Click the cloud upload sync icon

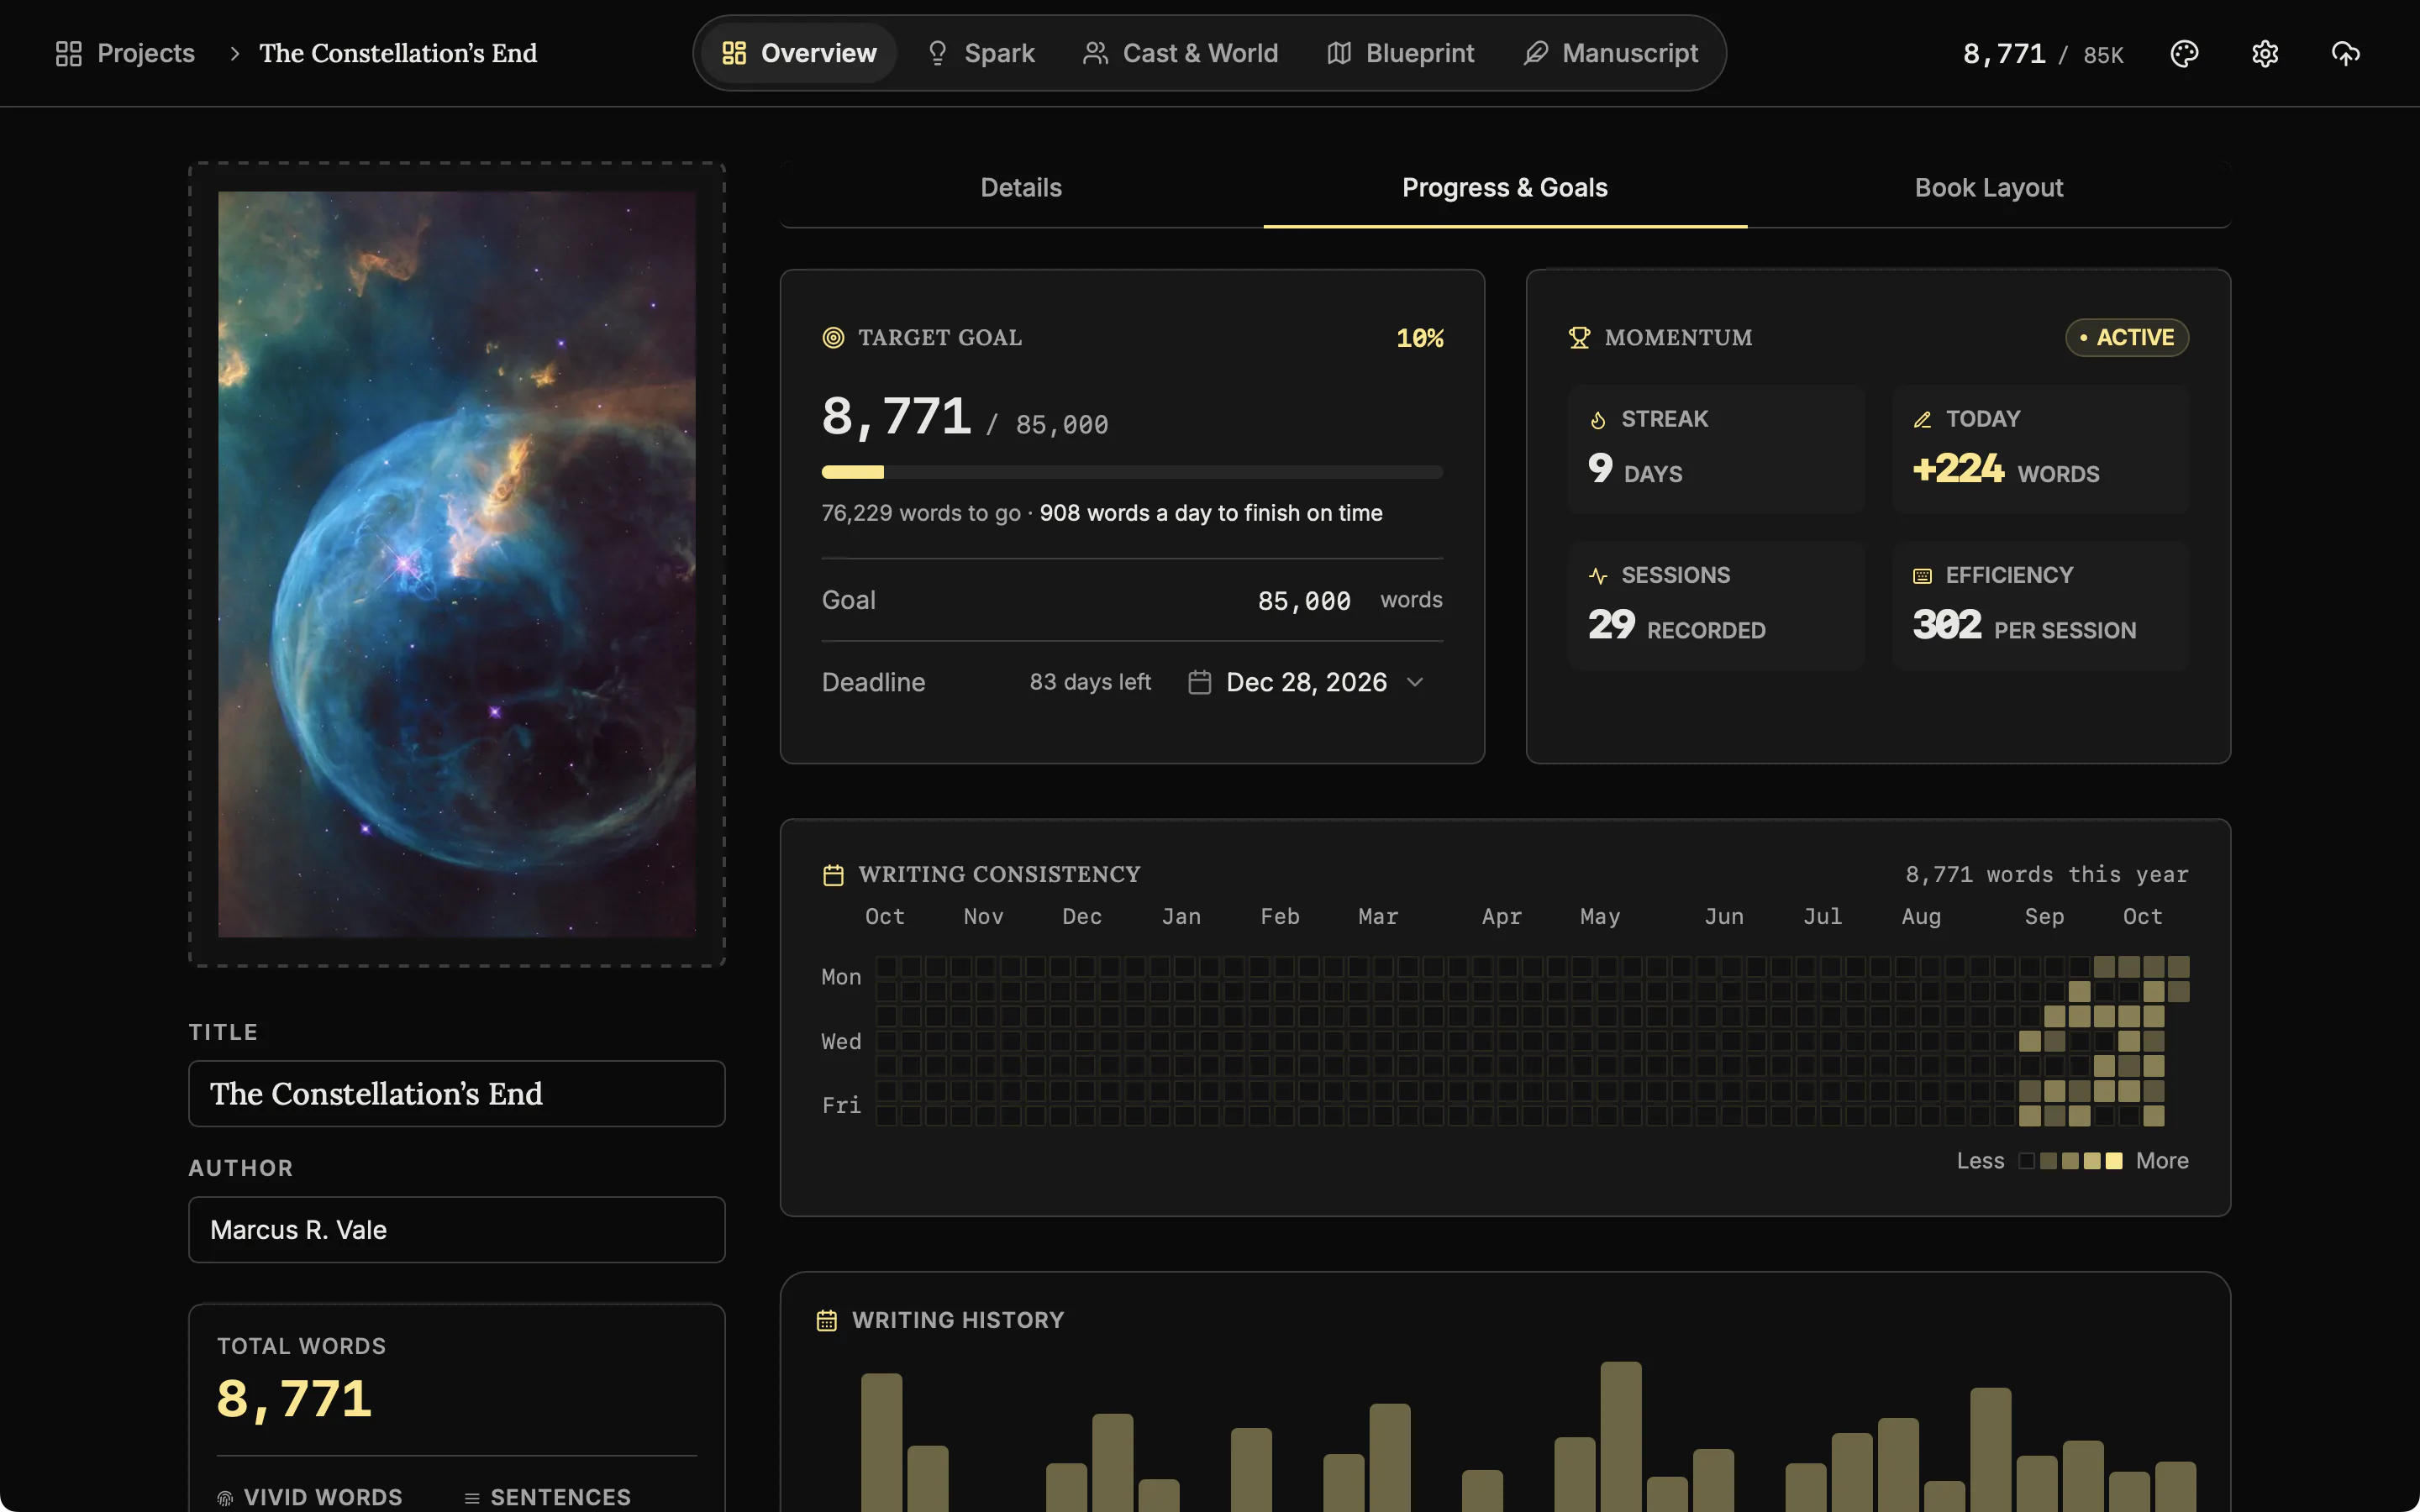[2345, 53]
